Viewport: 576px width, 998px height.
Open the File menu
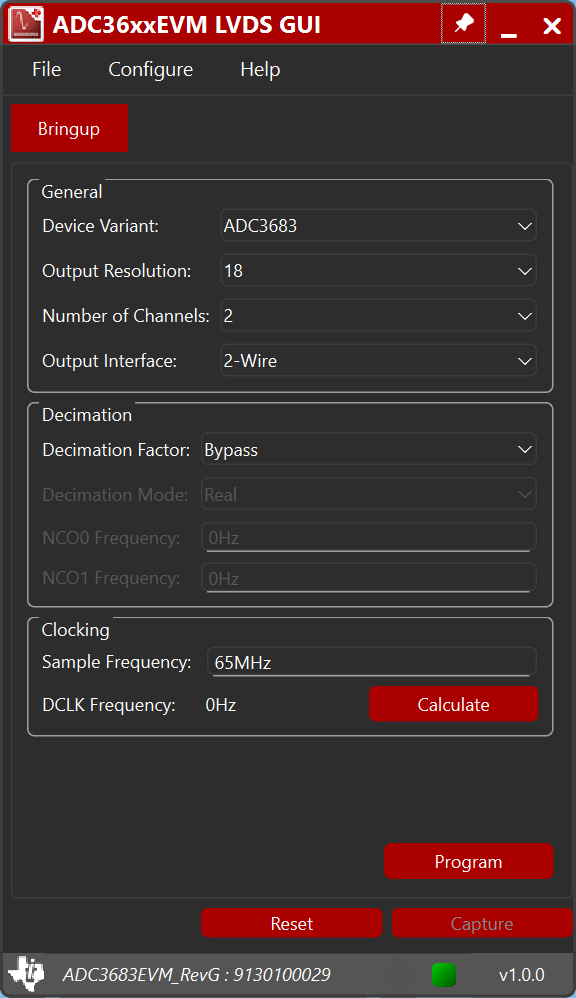click(46, 69)
